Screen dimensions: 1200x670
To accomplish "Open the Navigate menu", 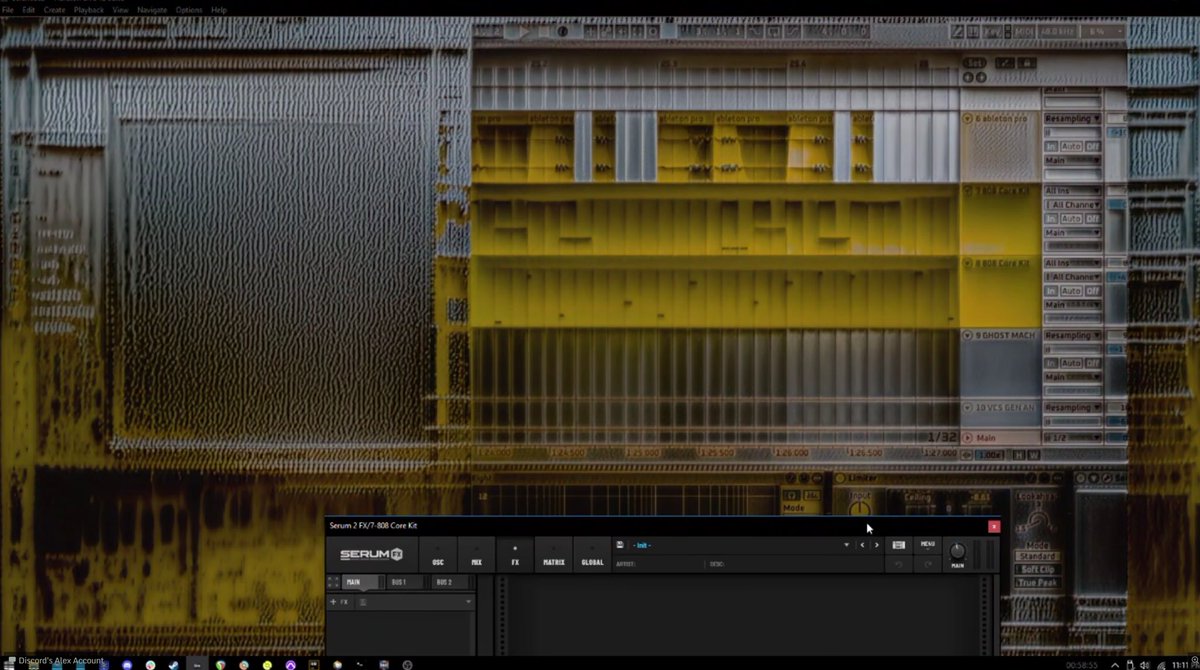I will point(152,9).
